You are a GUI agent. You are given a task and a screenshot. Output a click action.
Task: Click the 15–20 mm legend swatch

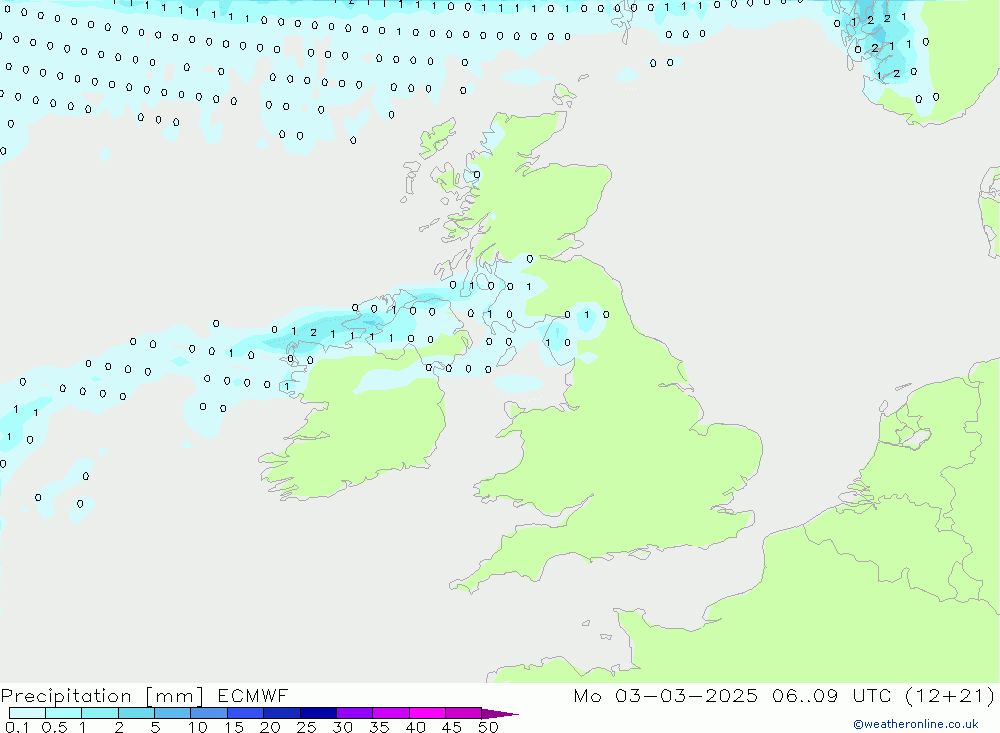tap(245, 713)
